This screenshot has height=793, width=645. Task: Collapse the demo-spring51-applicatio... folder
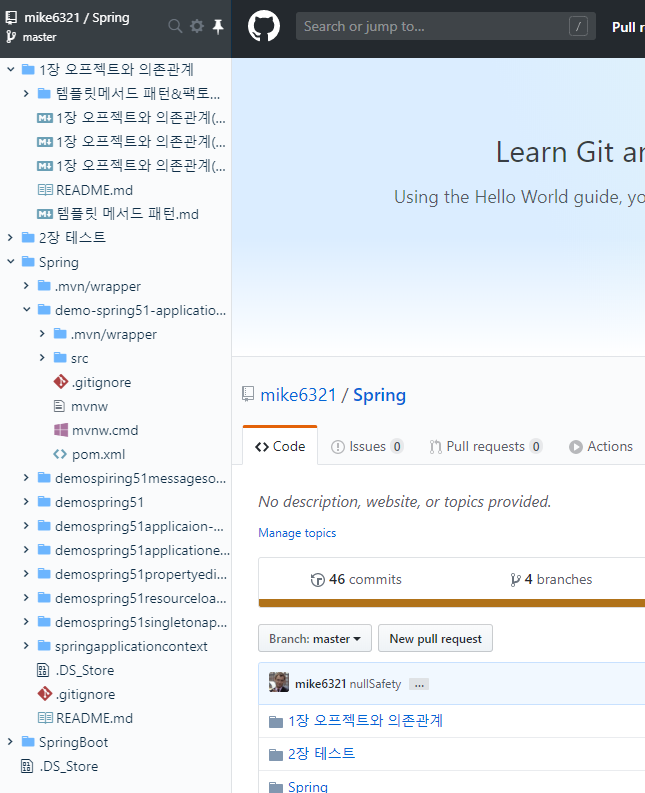pyautogui.click(x=26, y=310)
